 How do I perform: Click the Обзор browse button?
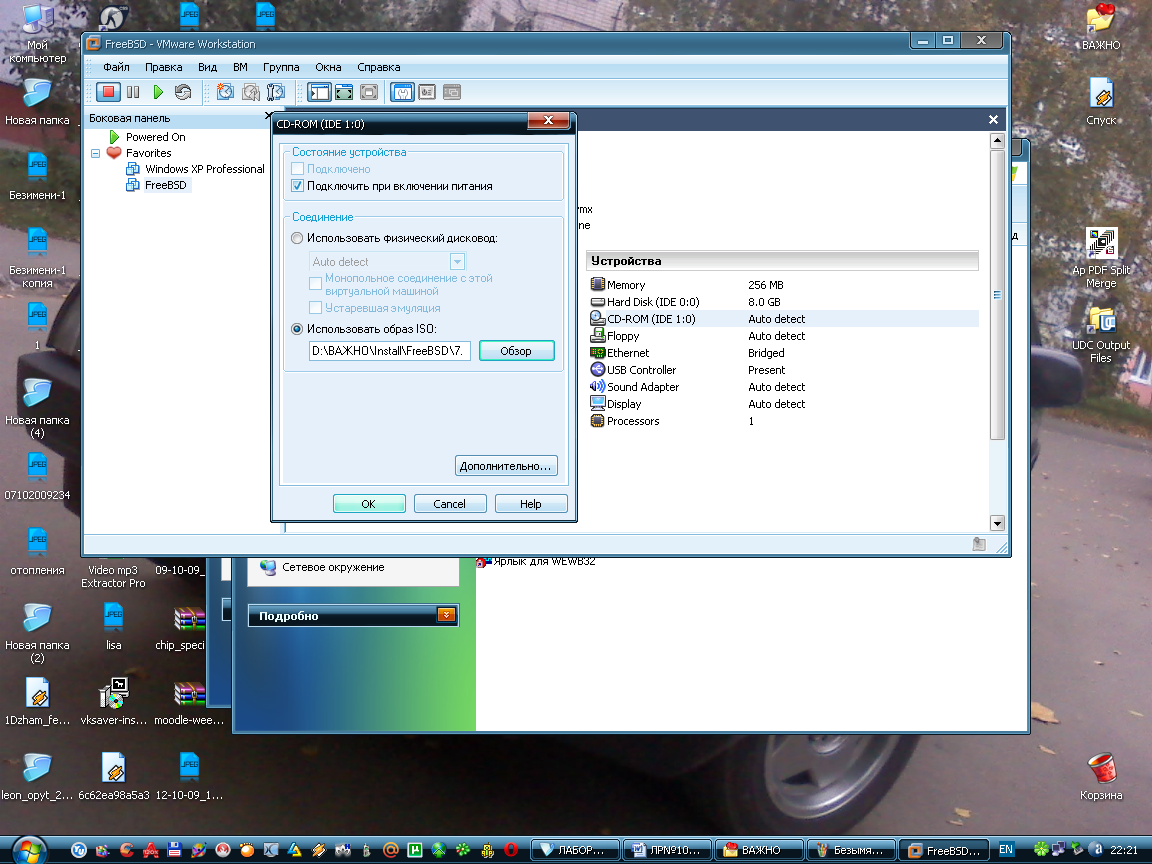point(516,351)
